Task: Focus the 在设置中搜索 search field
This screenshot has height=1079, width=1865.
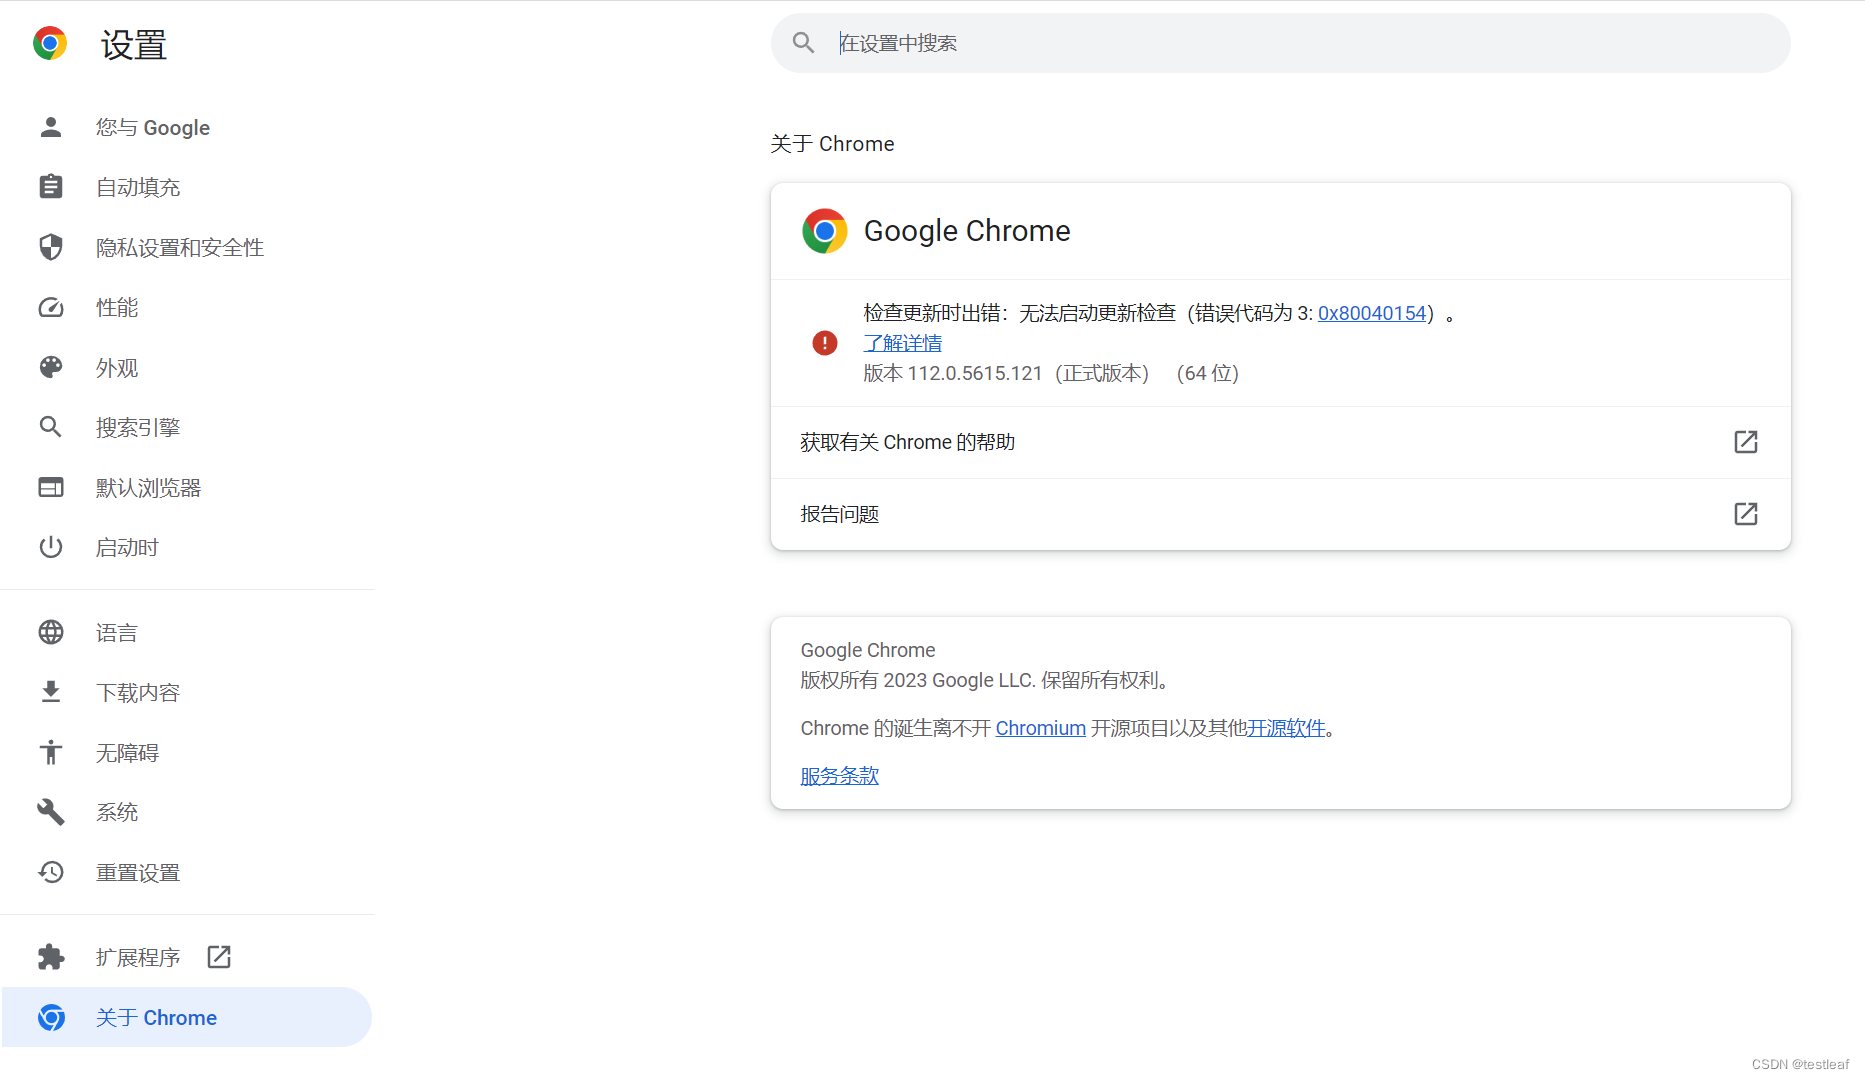Action: pyautogui.click(x=1280, y=43)
